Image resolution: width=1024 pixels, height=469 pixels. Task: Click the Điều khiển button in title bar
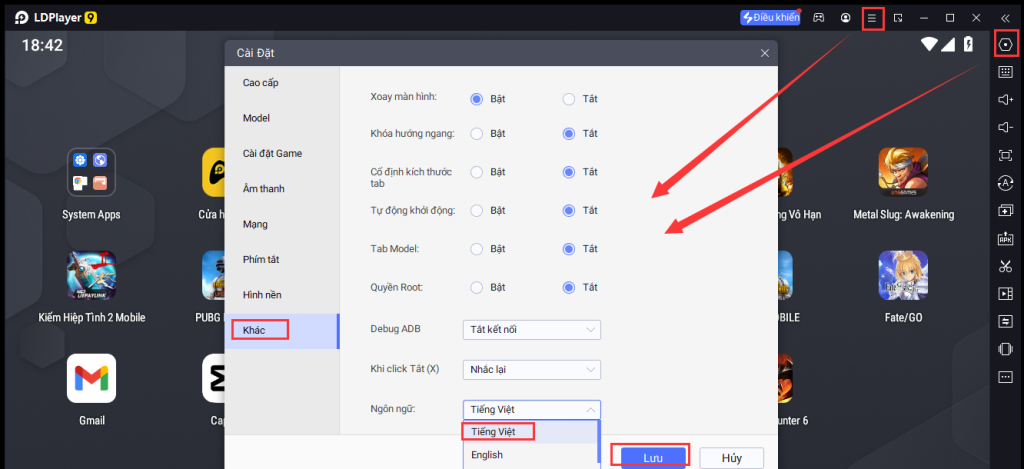tap(770, 18)
